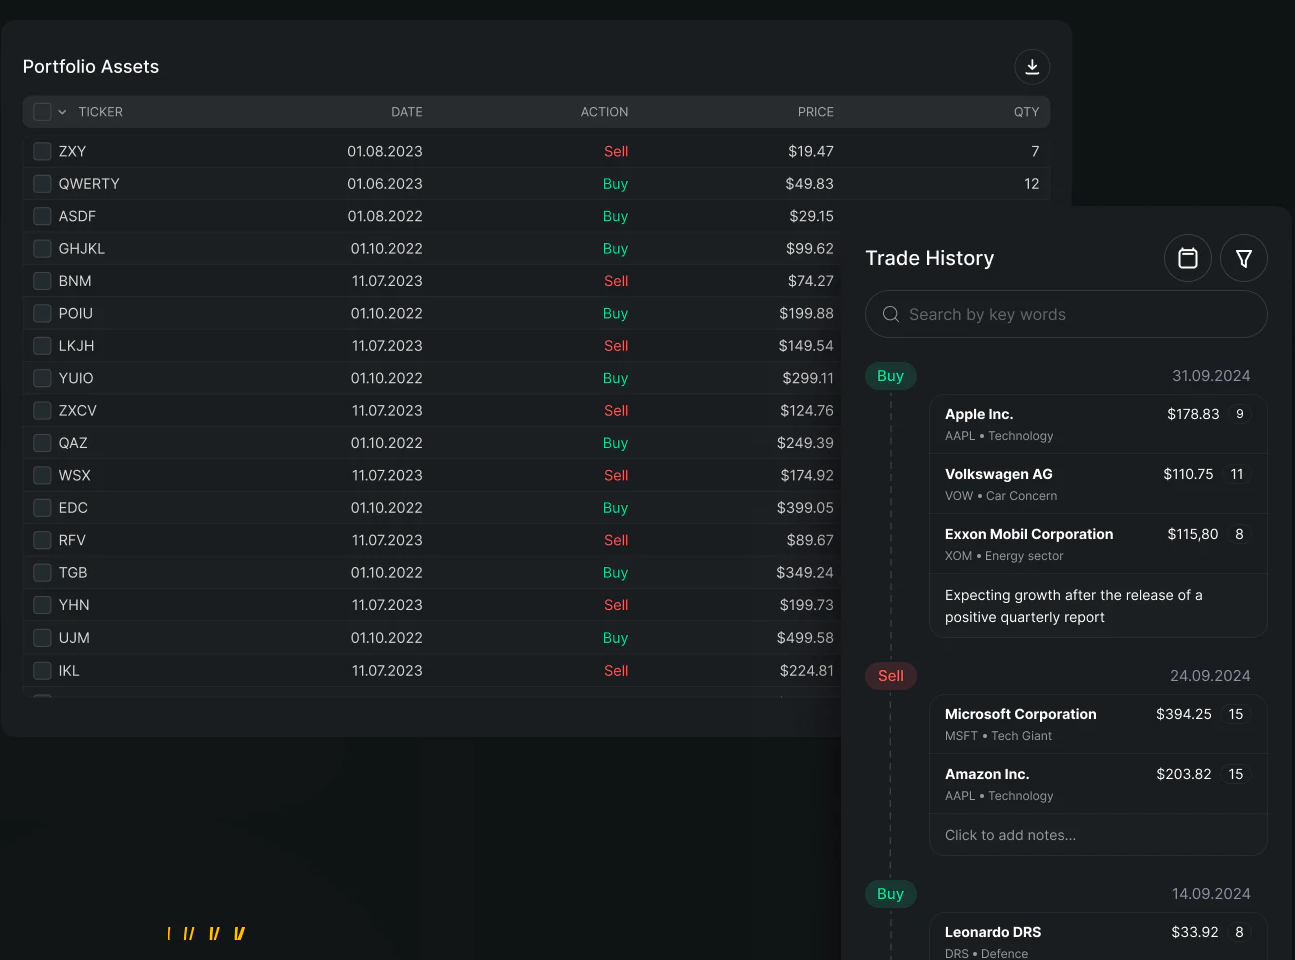
Task: Check the LKJH row checkbox
Action: pyautogui.click(x=42, y=346)
